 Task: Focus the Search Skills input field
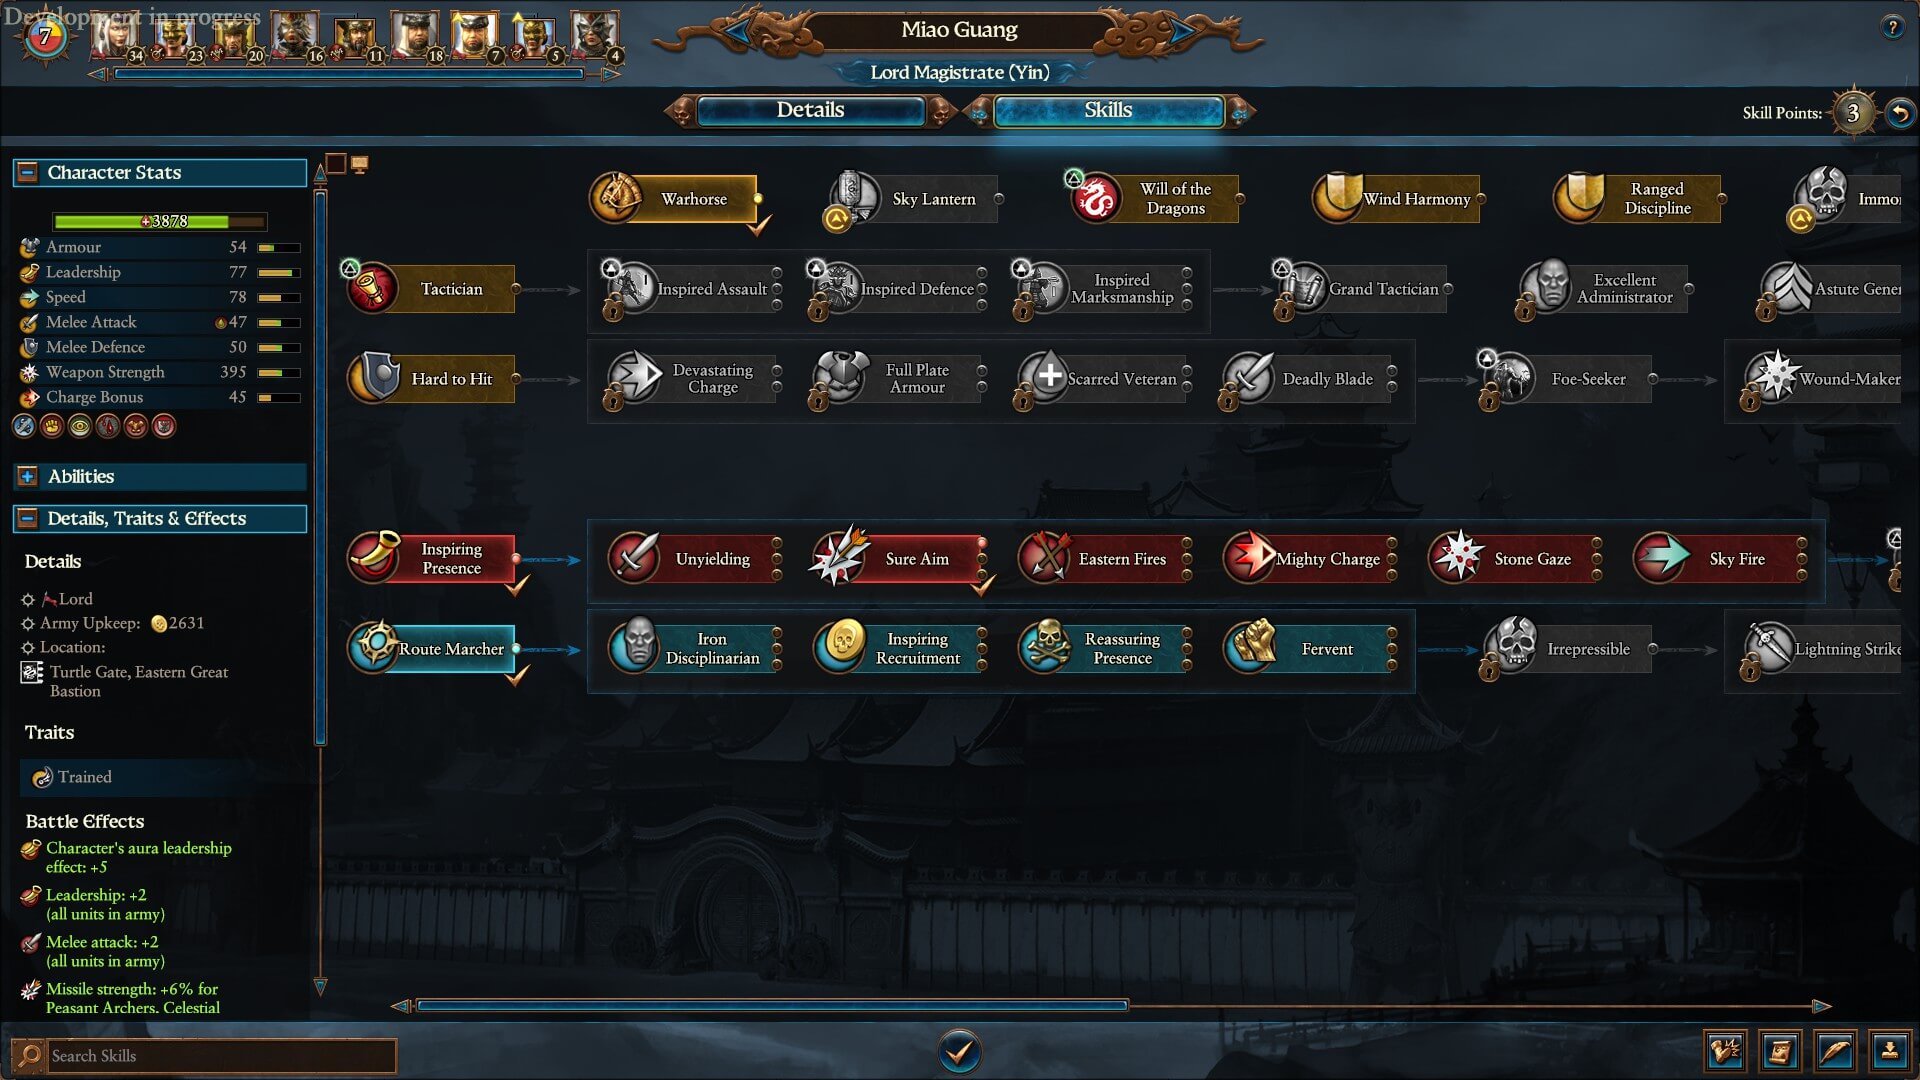(222, 1056)
